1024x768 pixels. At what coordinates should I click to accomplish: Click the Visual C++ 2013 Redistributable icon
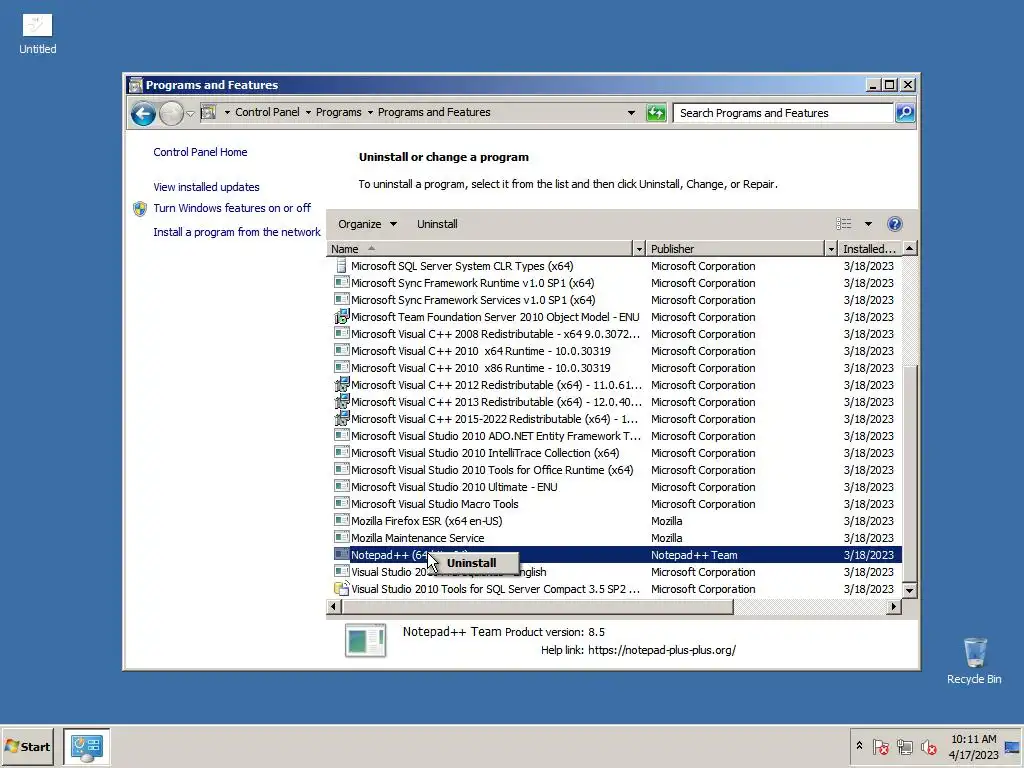(342, 402)
